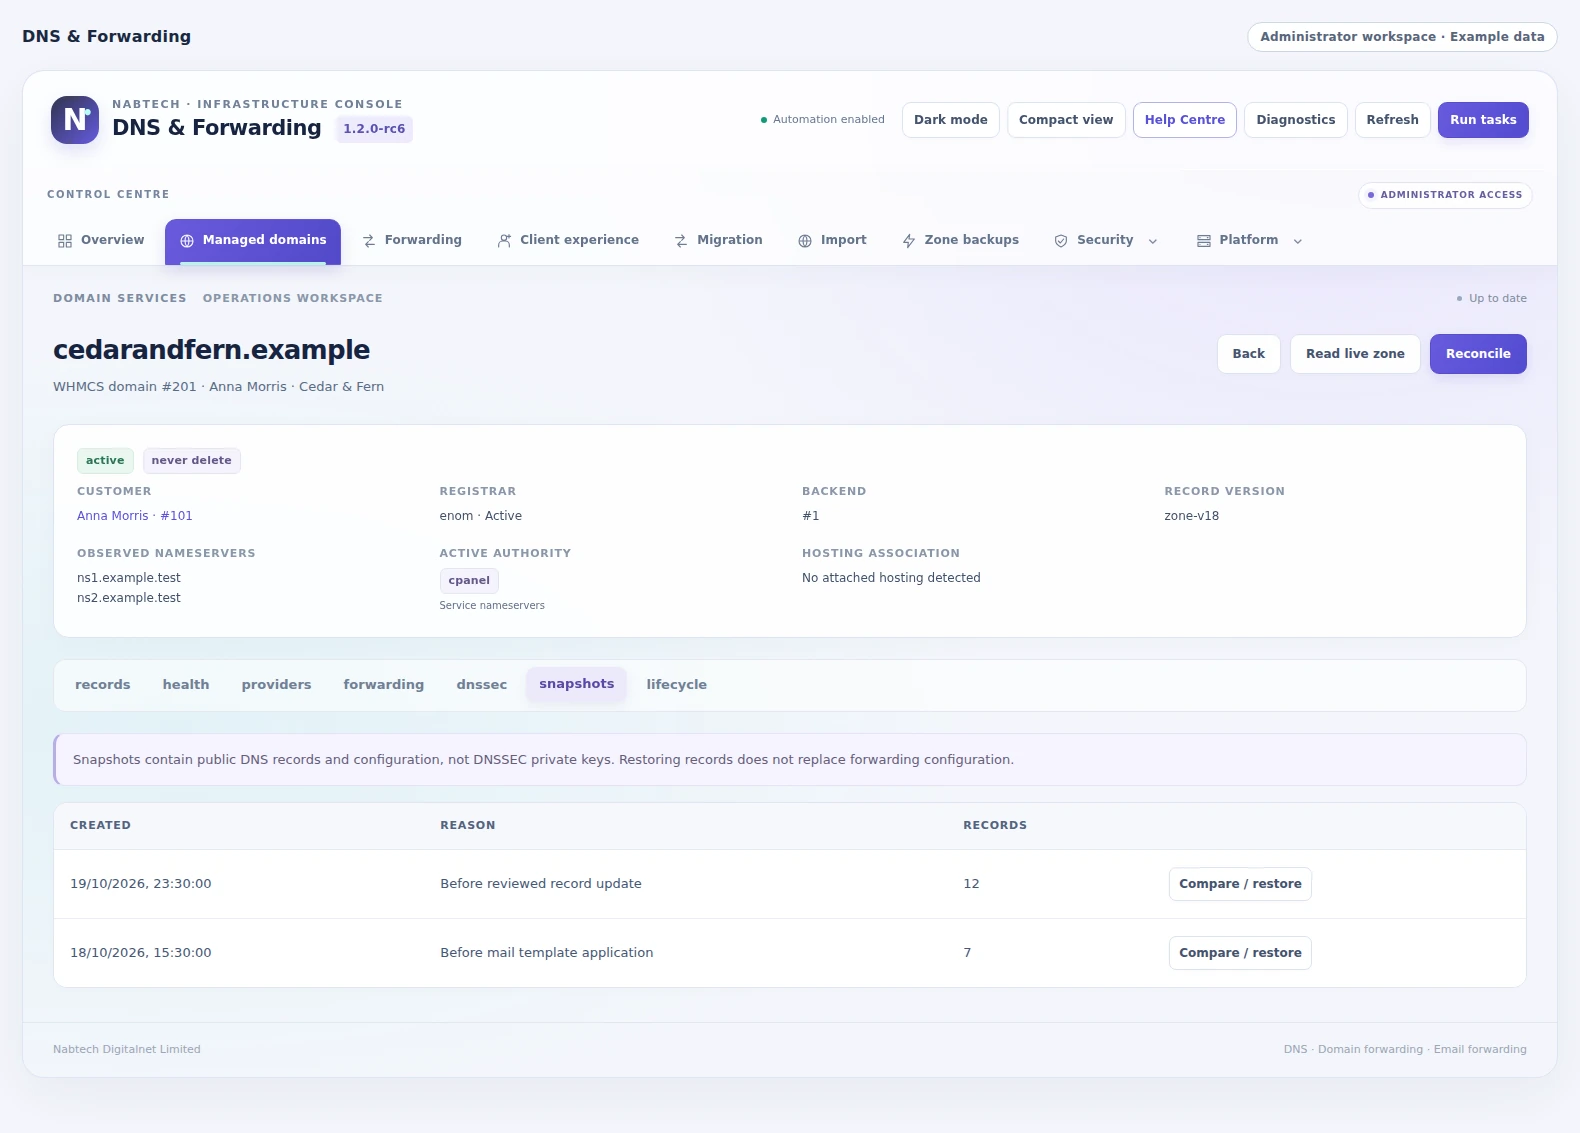
Task: Click the zone-v18 record version value
Action: click(1192, 516)
